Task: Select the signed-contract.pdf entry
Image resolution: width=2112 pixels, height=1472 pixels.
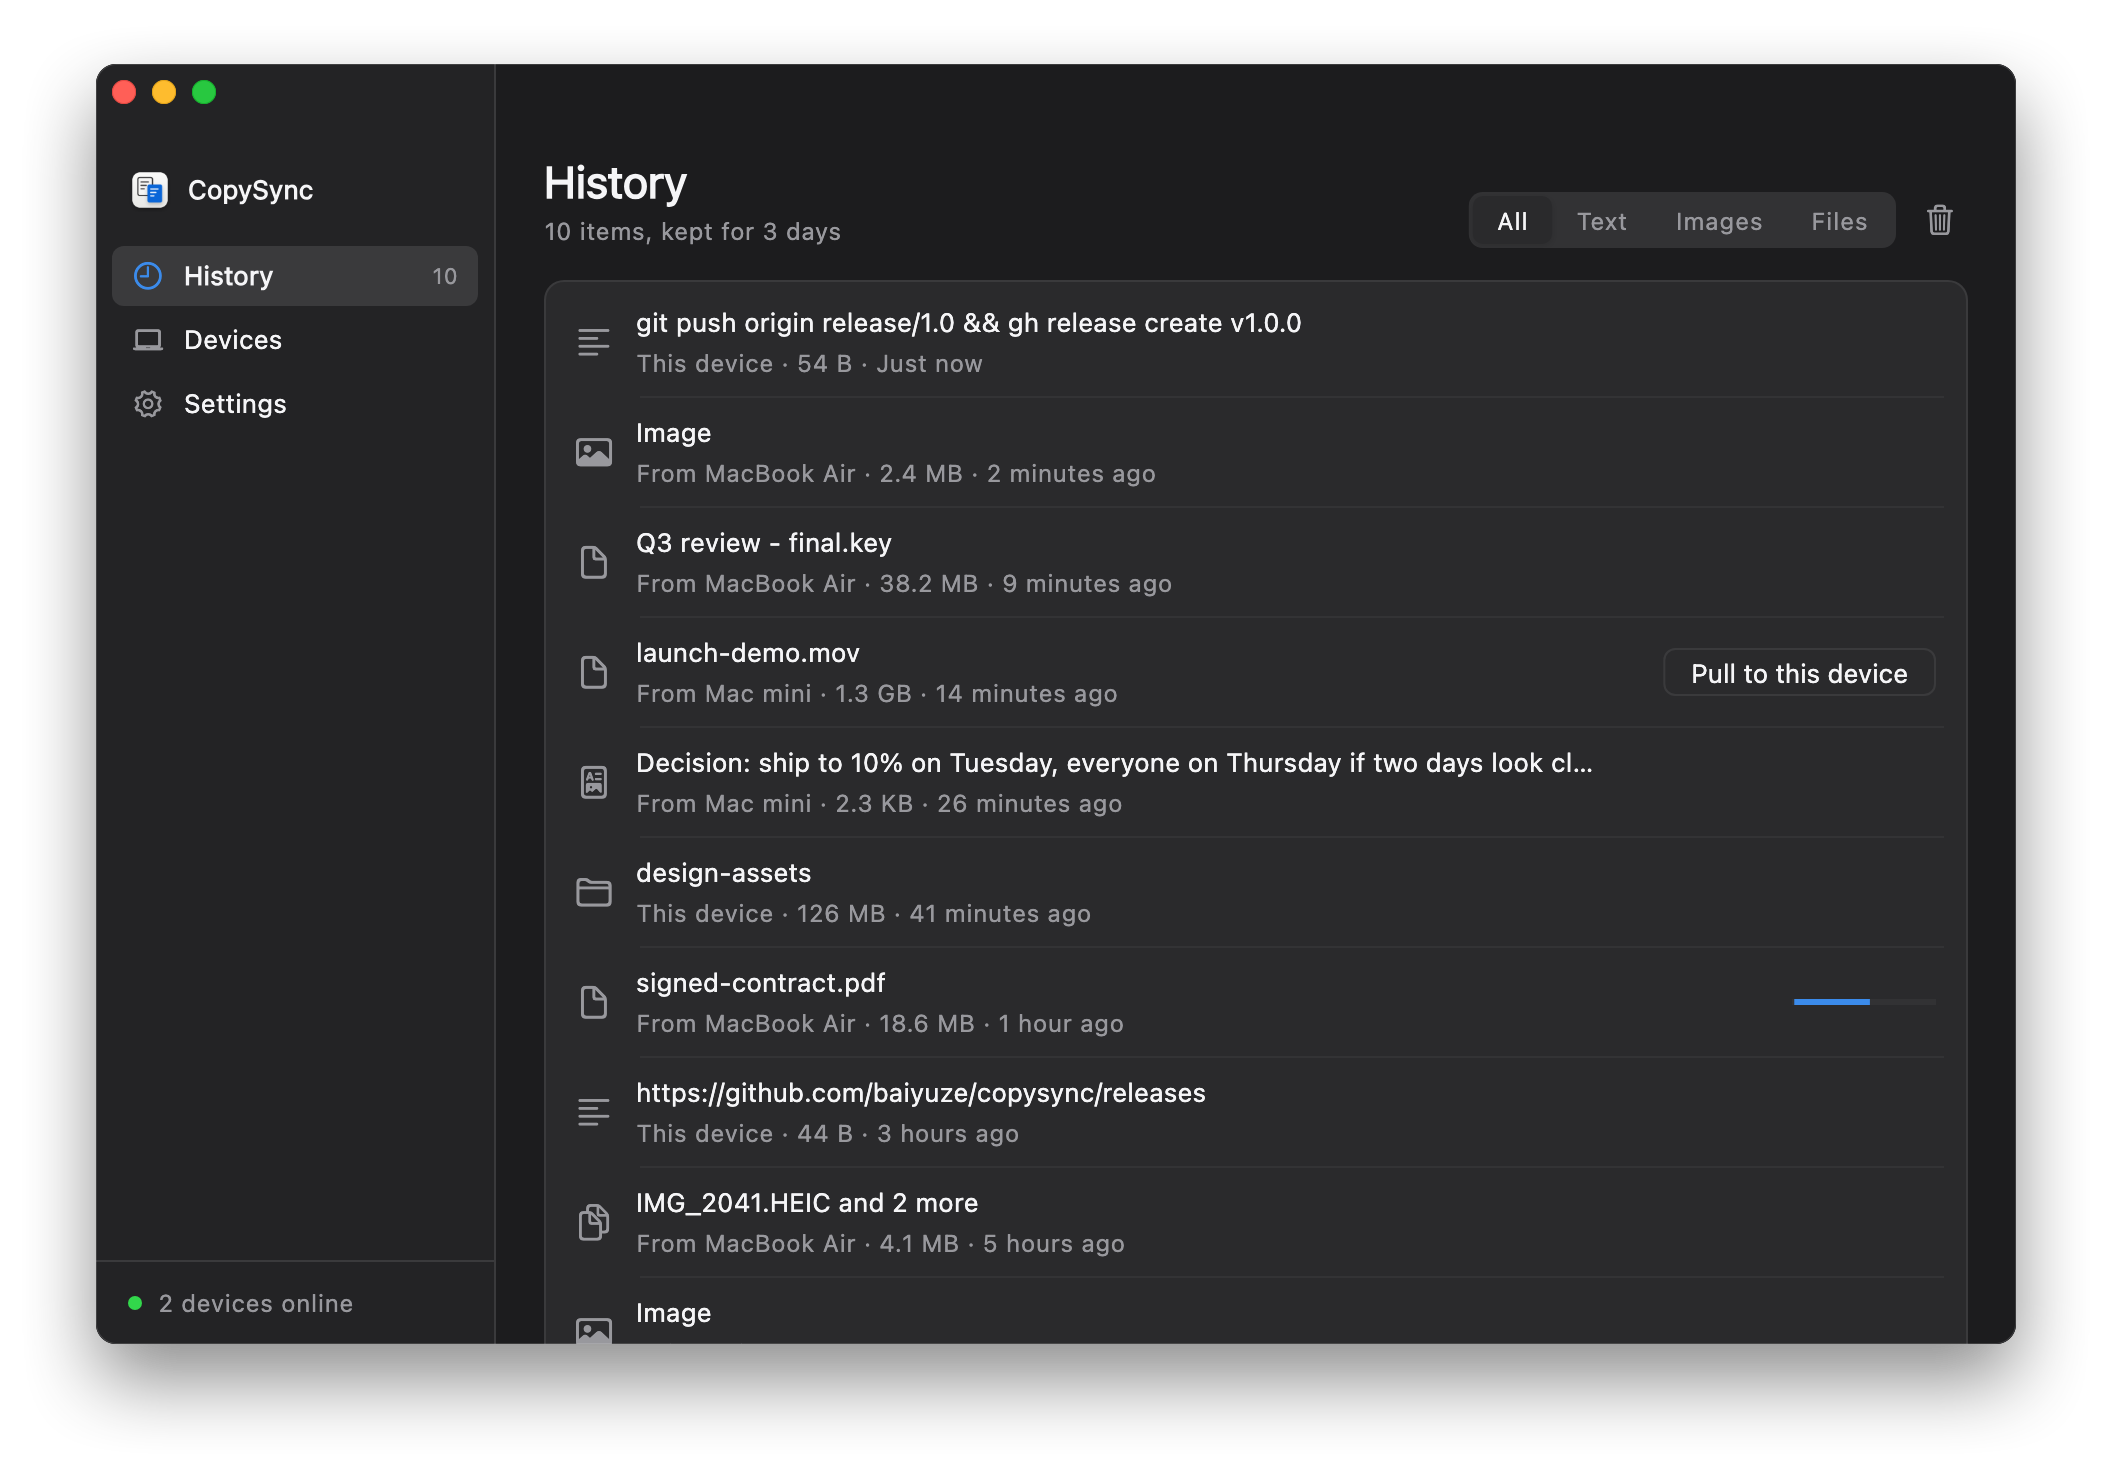Action: (x=1256, y=1002)
